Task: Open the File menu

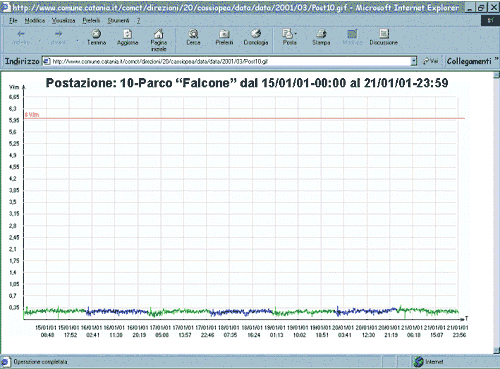Action: [x=13, y=21]
